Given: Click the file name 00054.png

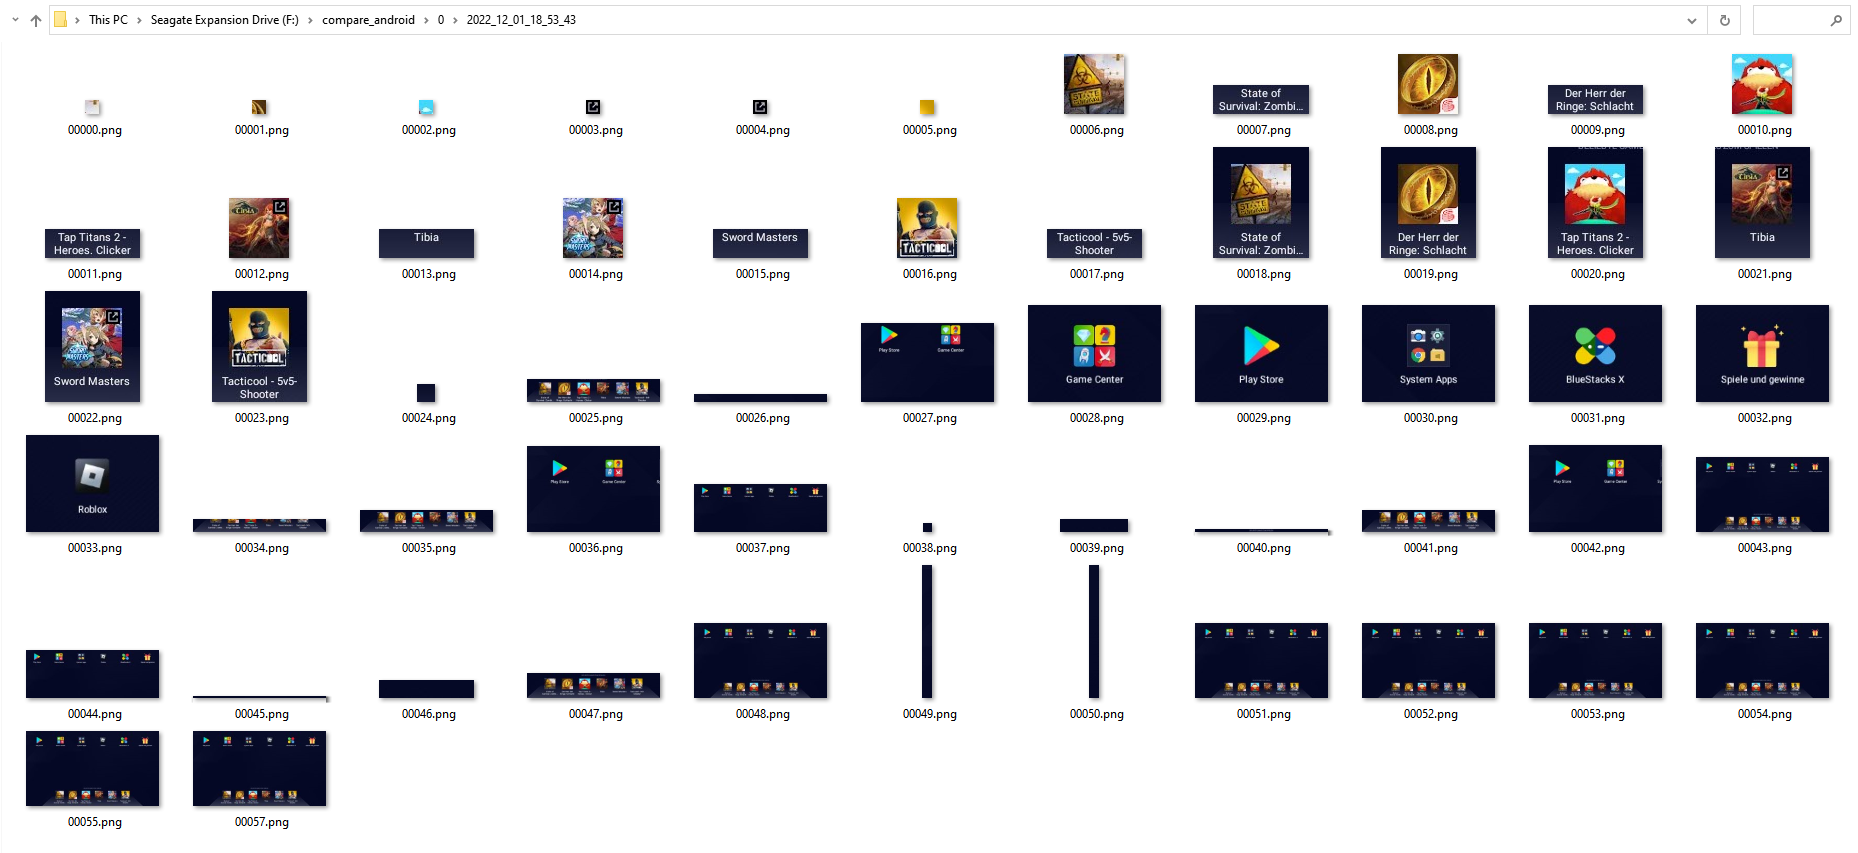Looking at the screenshot, I should (1765, 714).
